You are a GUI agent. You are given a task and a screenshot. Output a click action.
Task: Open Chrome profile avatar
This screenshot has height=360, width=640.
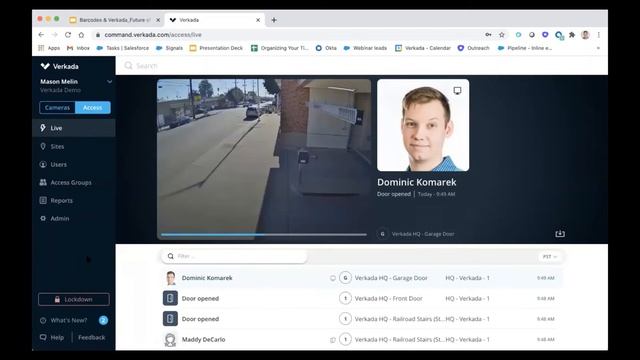[x=585, y=35]
